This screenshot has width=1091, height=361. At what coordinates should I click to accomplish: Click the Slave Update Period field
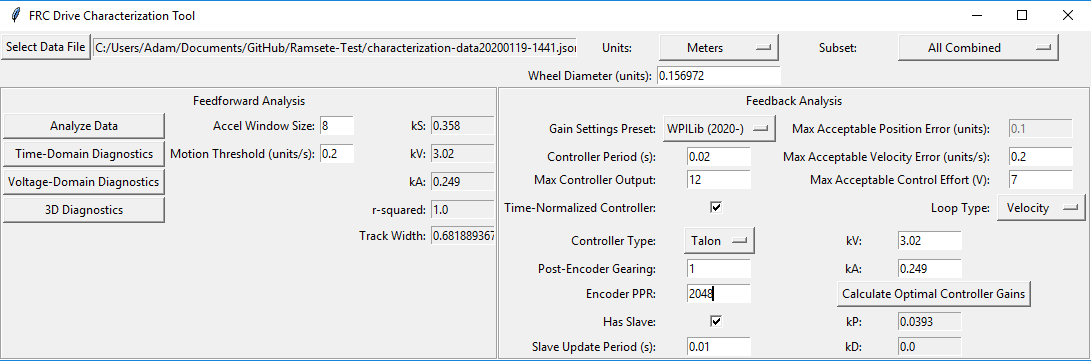tap(718, 346)
